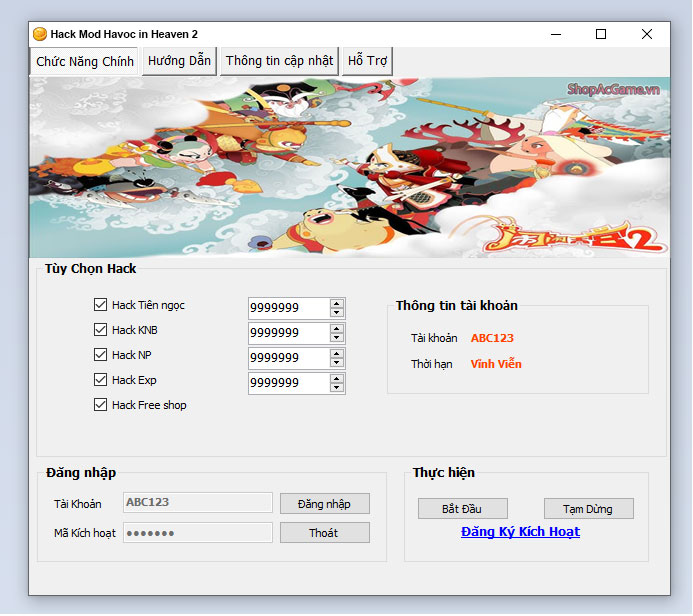Click the Hack NP value field
Screen dimensions: 693x616
pyautogui.click(x=289, y=358)
